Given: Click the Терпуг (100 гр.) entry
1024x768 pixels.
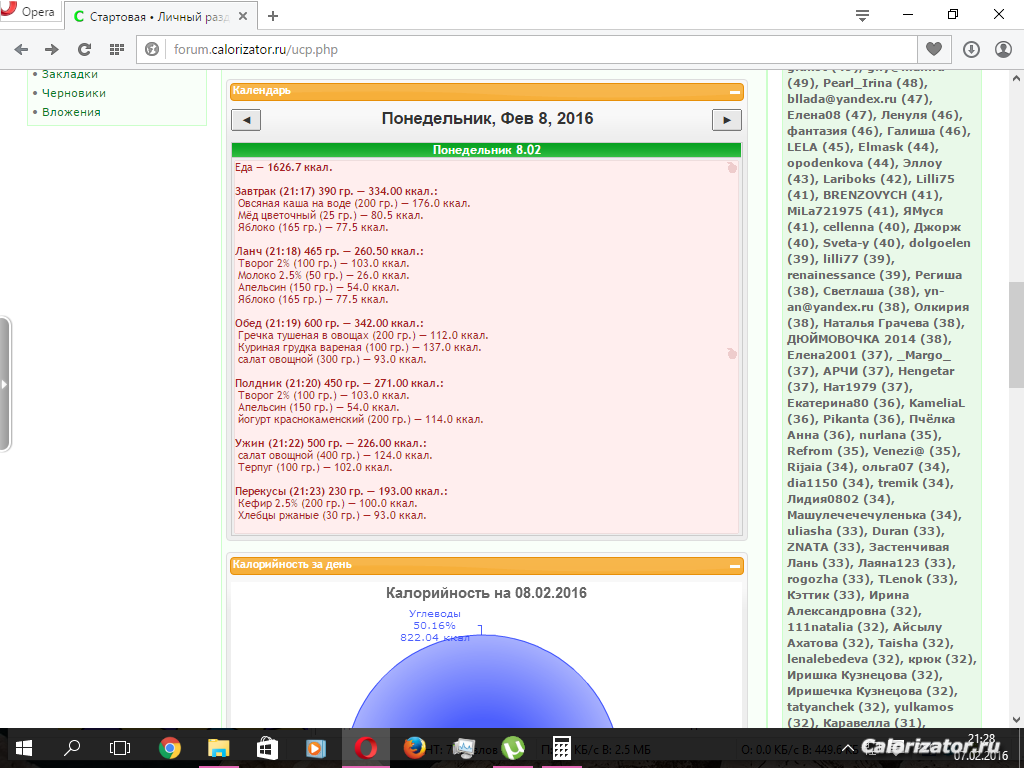Looking at the screenshot, I should 315,468.
